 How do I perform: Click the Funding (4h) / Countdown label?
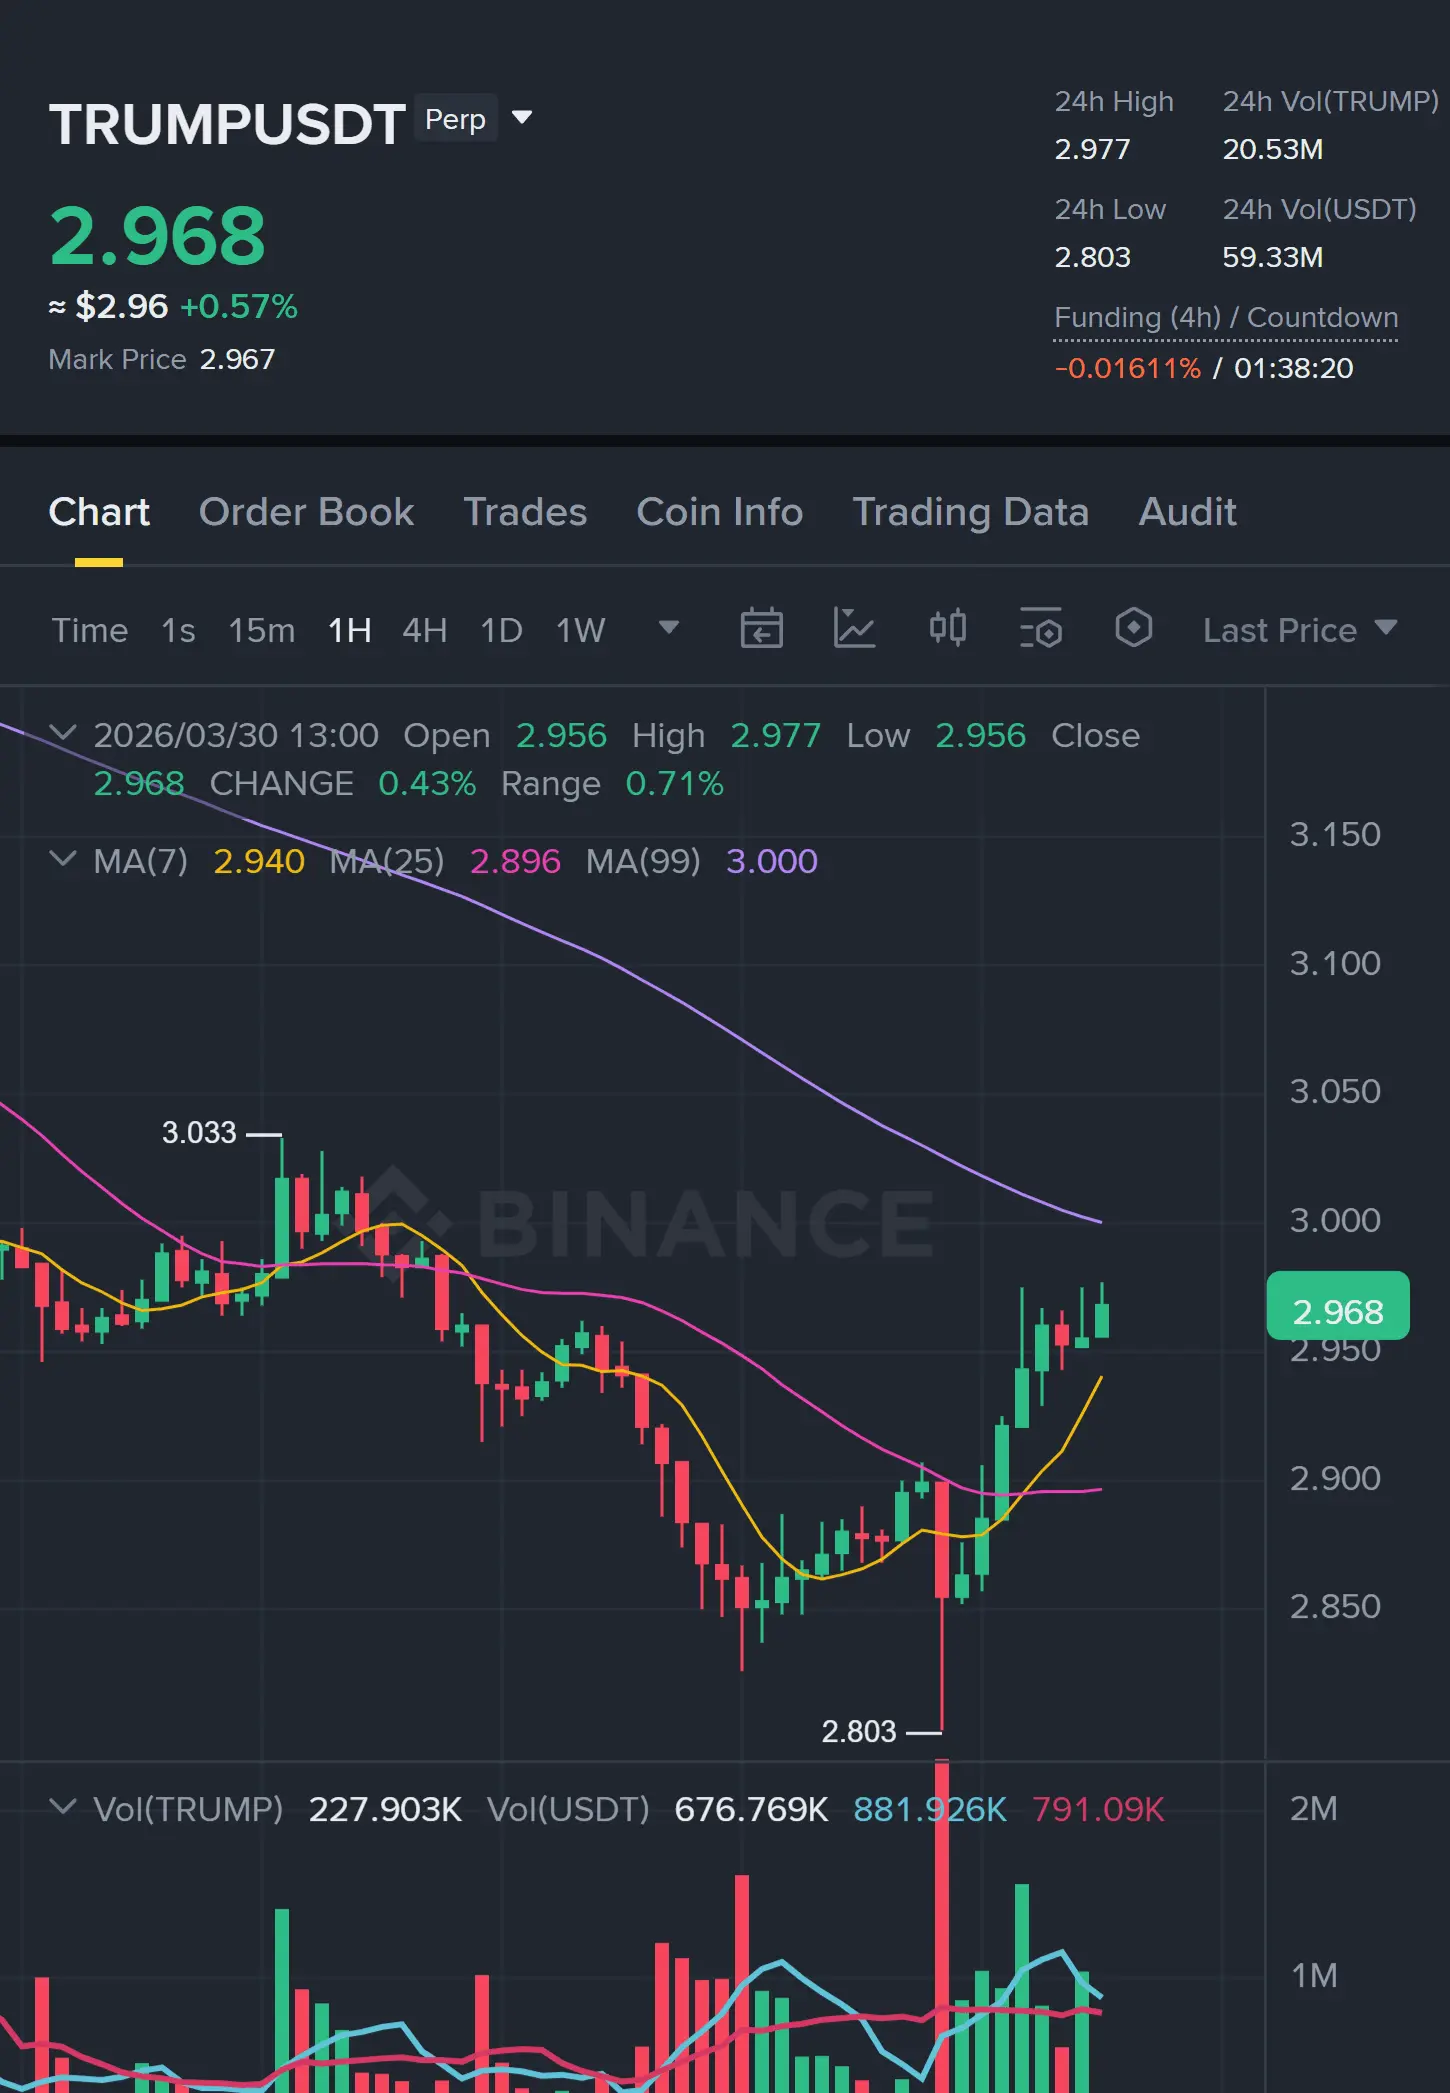pyautogui.click(x=1225, y=318)
